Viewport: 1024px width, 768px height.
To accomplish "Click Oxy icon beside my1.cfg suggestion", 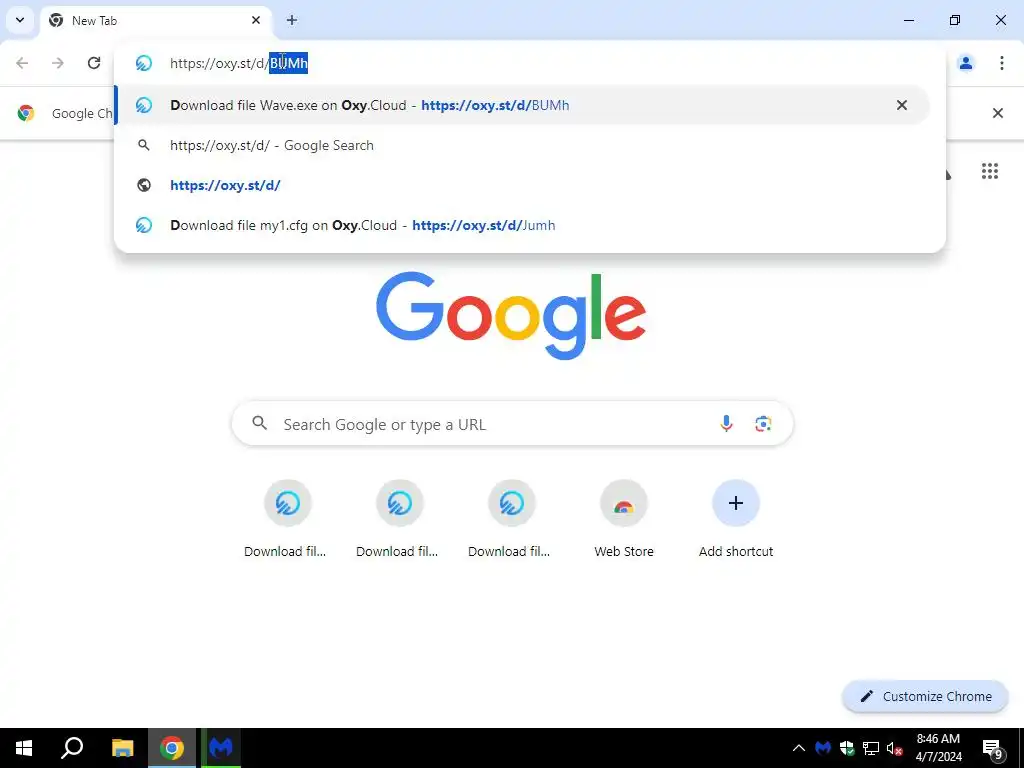I will (x=144, y=225).
